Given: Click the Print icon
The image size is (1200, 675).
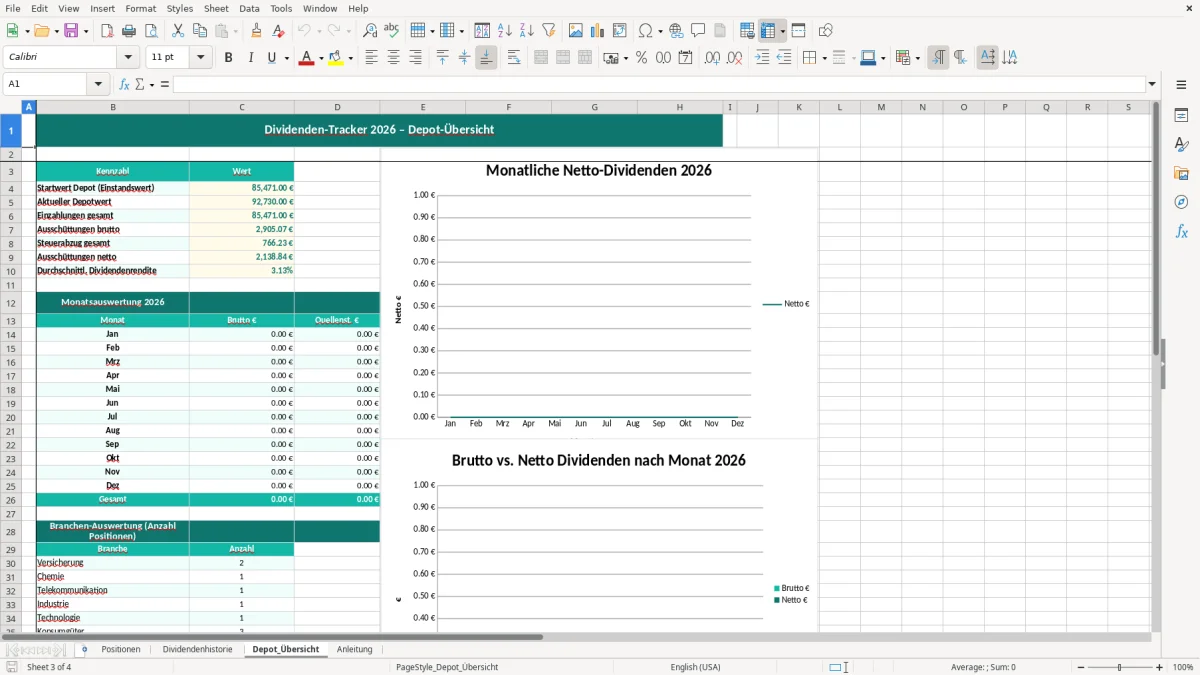Looking at the screenshot, I should [x=129, y=31].
